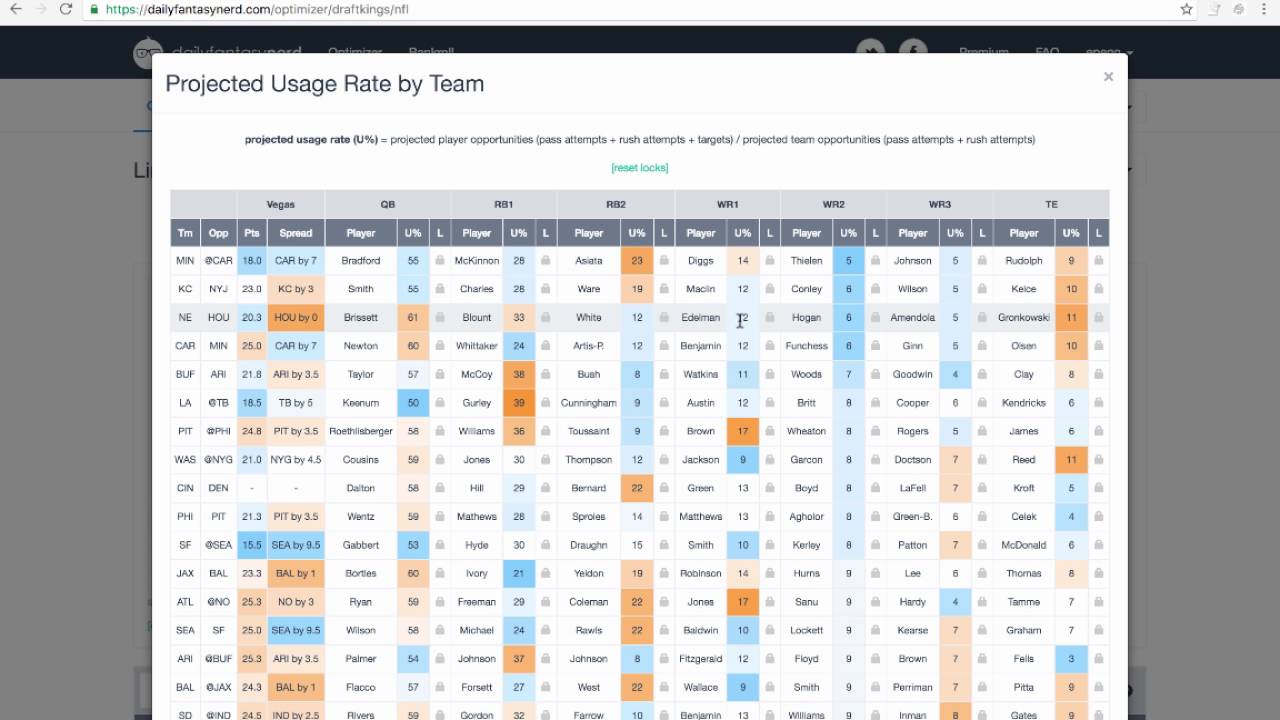The width and height of the screenshot is (1280, 720).
Task: Click Cunningham in the LA row
Action: (x=589, y=403)
